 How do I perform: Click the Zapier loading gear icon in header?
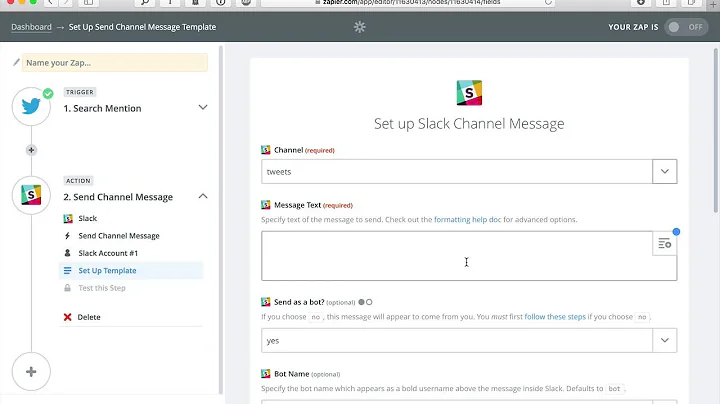tap(360, 27)
